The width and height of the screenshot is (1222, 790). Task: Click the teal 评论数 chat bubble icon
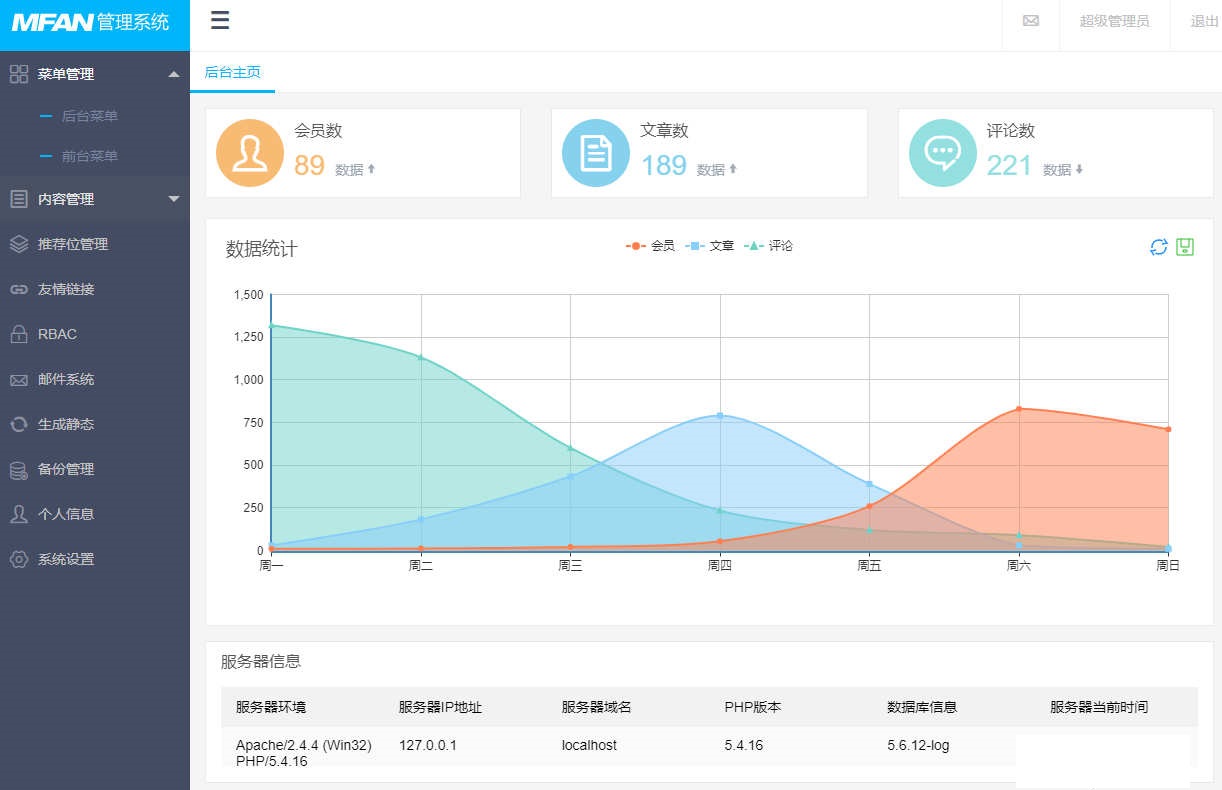[942, 153]
